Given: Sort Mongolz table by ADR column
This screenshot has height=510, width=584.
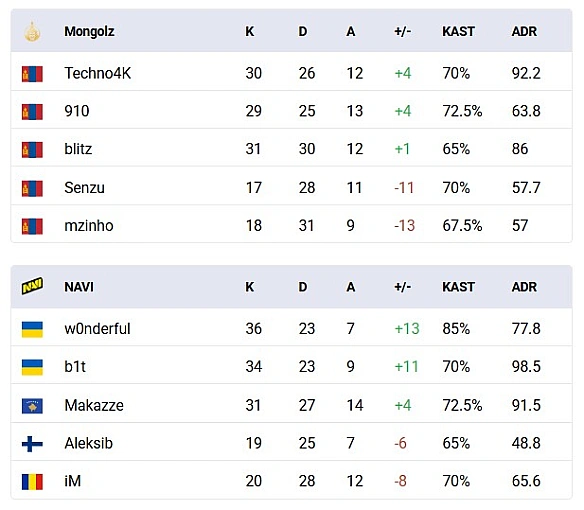Looking at the screenshot, I should [524, 31].
